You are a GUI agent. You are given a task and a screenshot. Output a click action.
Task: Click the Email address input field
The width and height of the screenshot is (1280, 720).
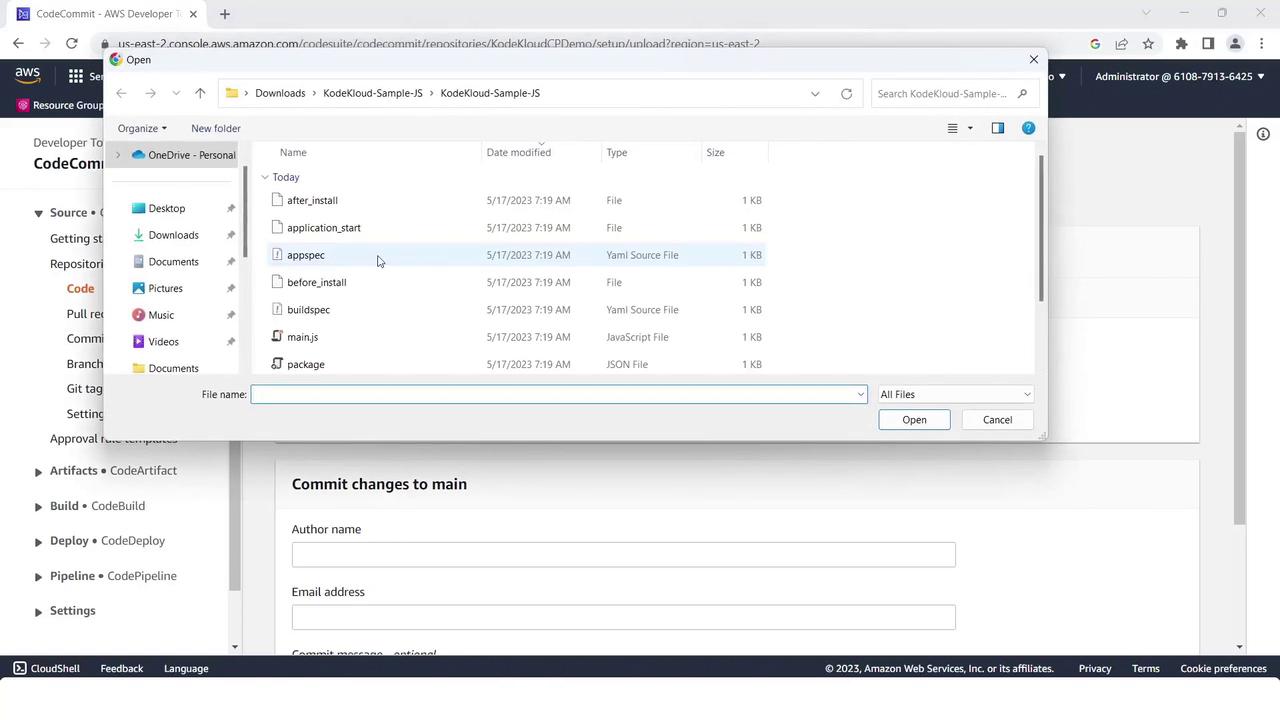[623, 617]
